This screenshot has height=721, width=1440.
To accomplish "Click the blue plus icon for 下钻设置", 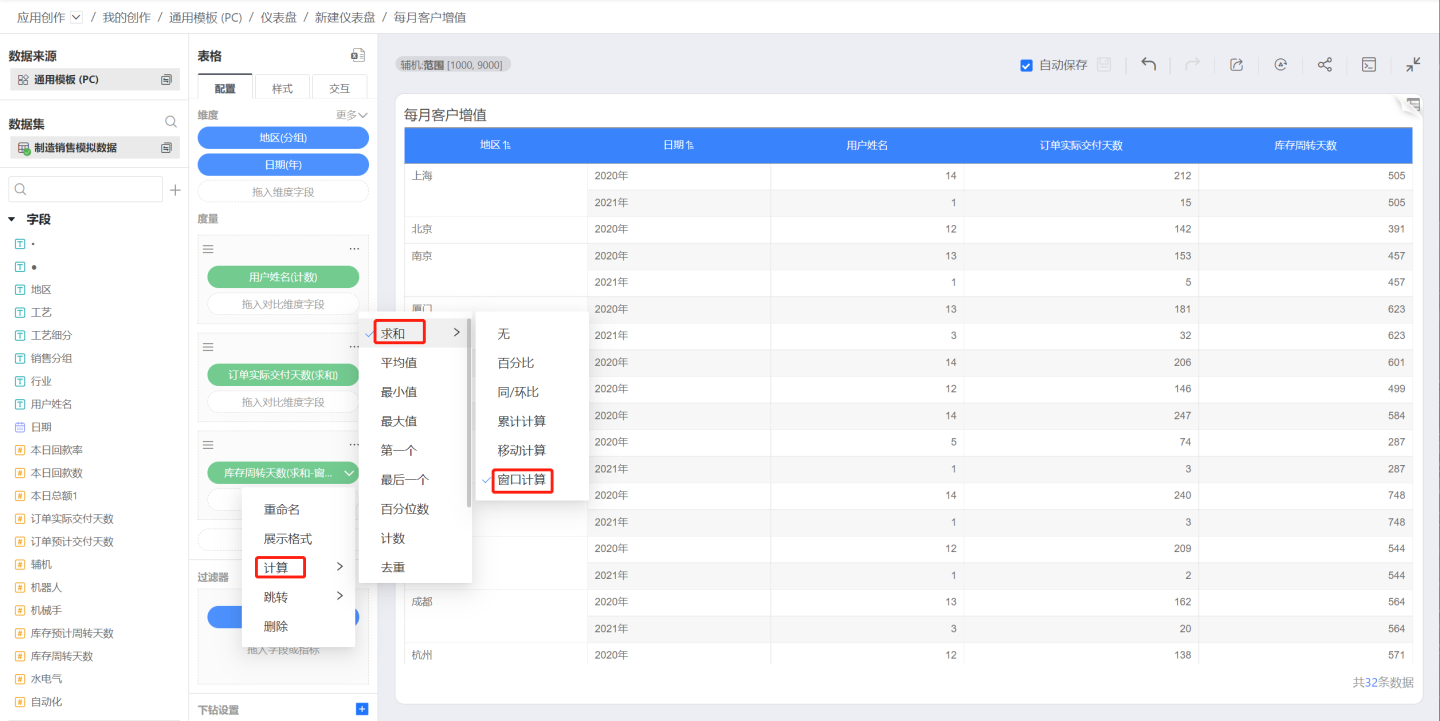I will pos(362,709).
